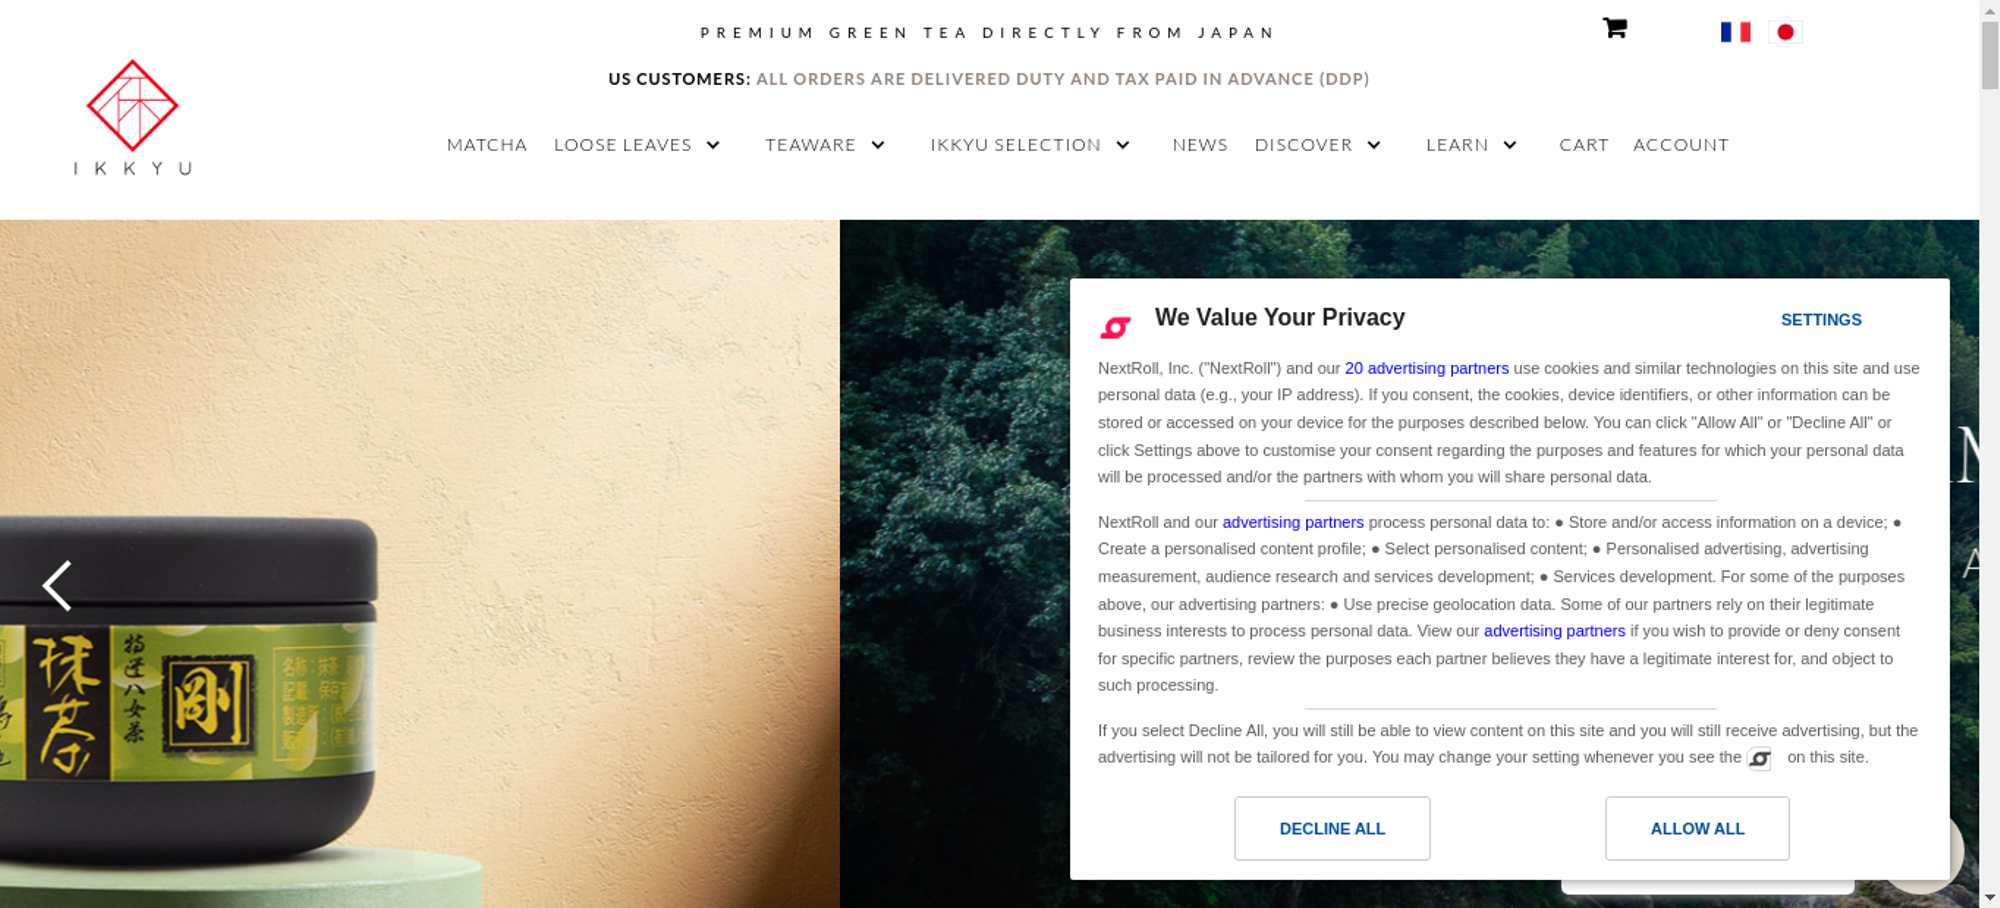Click the page's vertical scrollbar thumb

click(x=1990, y=55)
